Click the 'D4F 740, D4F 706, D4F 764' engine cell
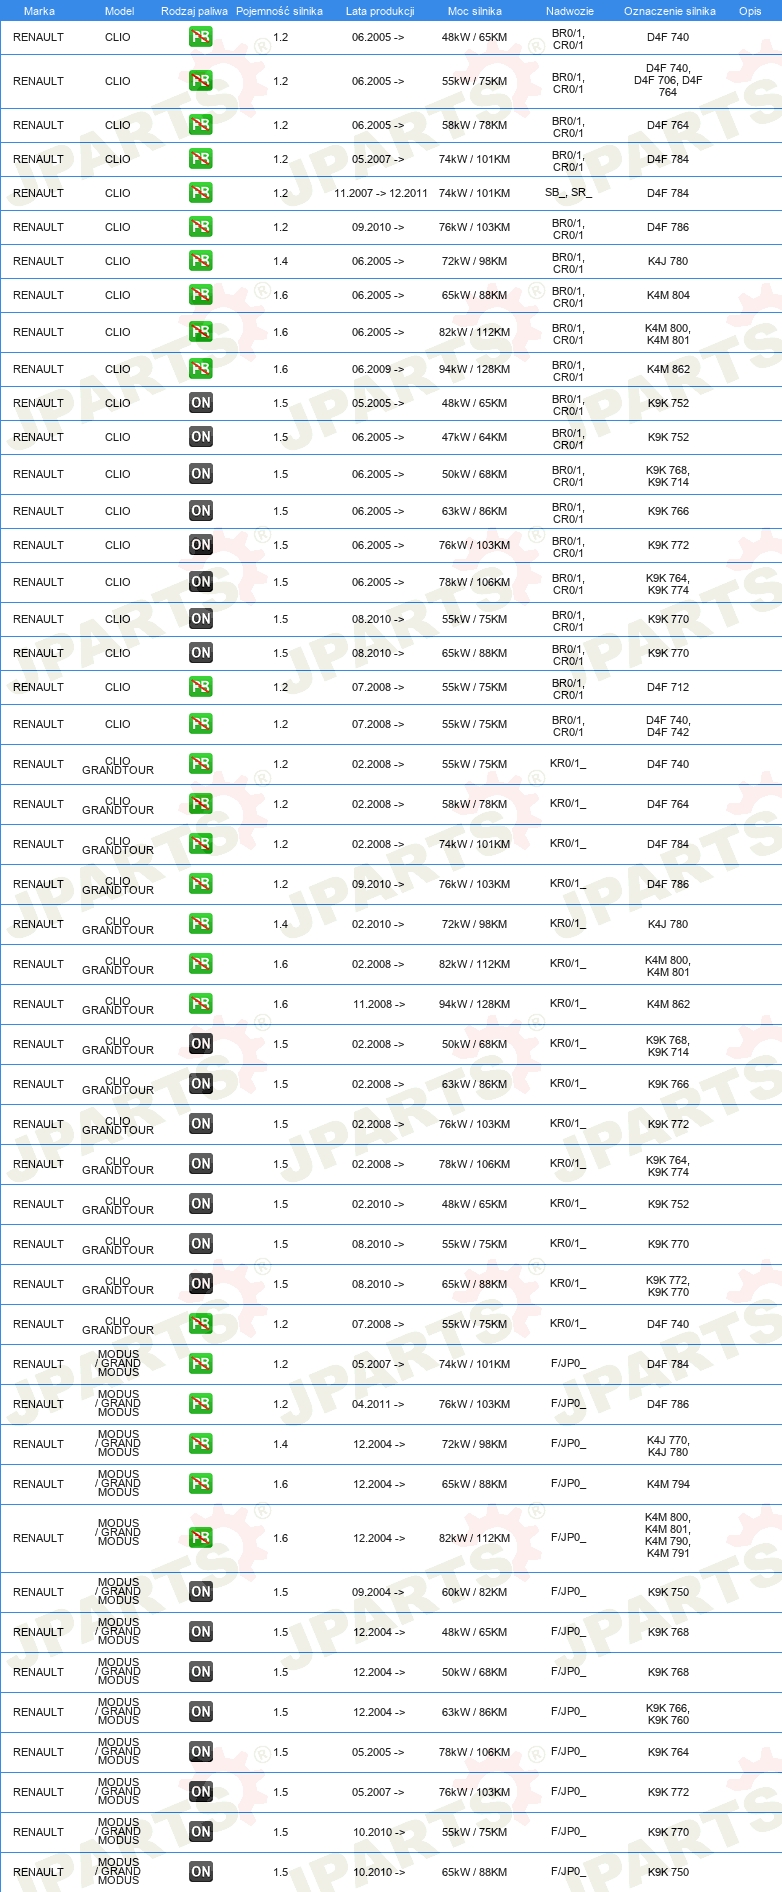This screenshot has width=782, height=1892. click(x=668, y=81)
